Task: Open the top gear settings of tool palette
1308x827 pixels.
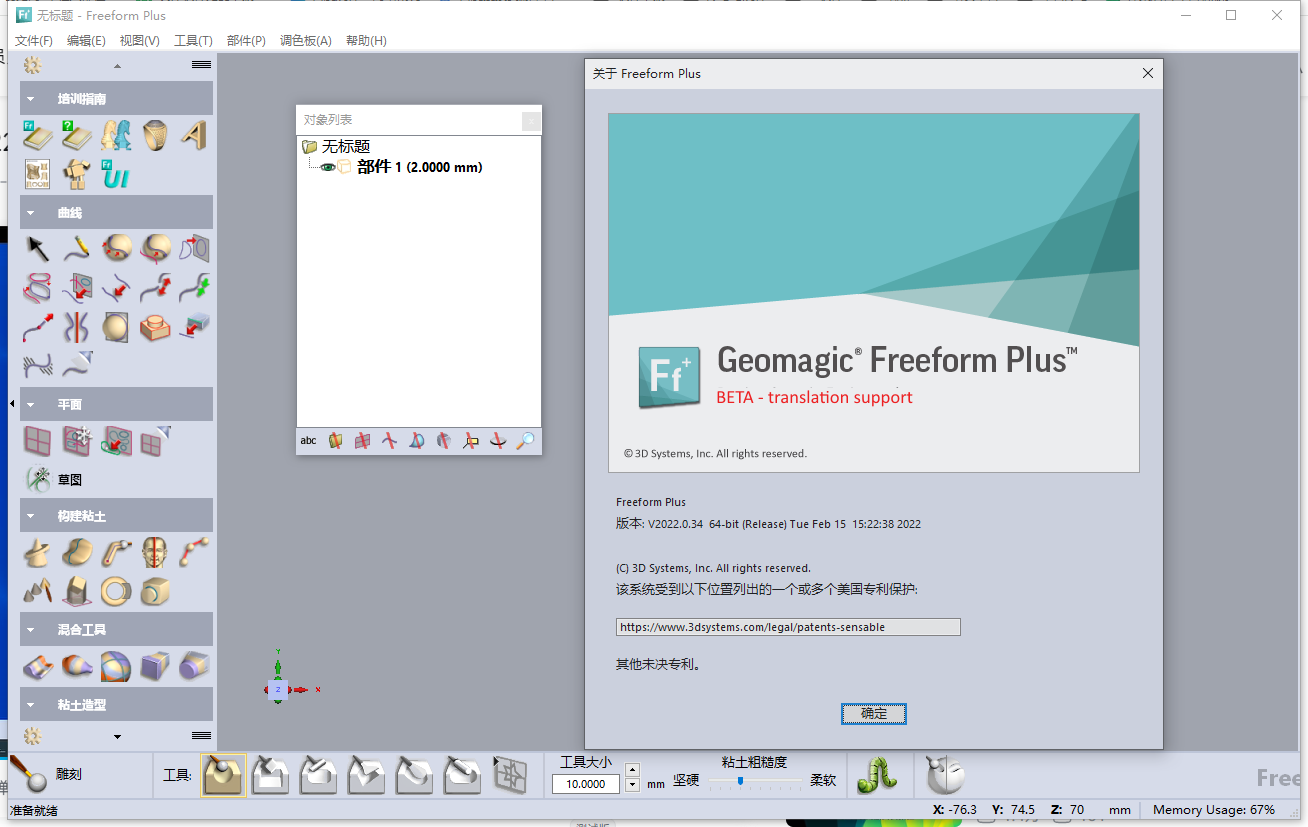Action: click(x=33, y=65)
